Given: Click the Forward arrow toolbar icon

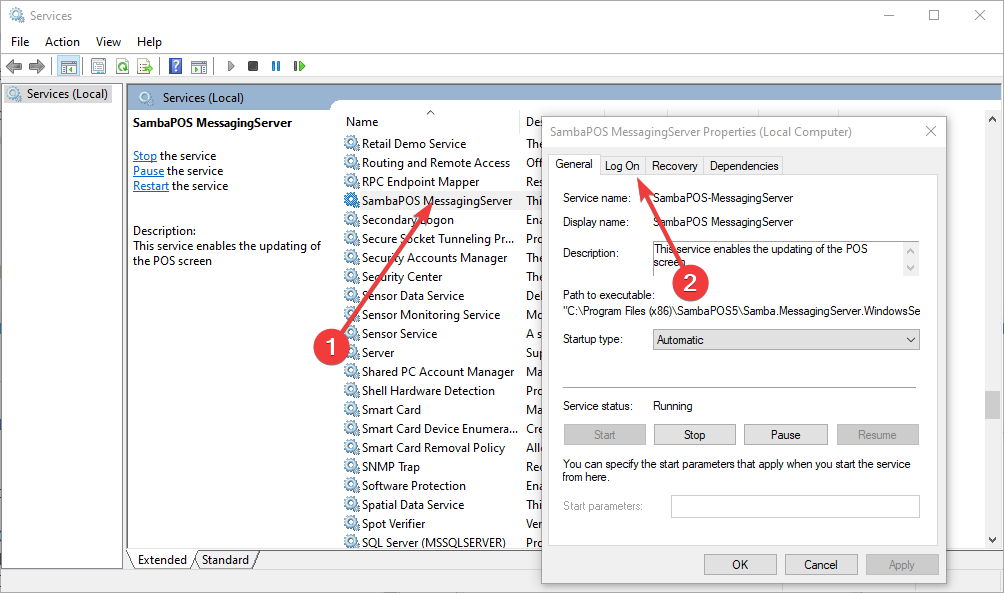Looking at the screenshot, I should [x=37, y=66].
